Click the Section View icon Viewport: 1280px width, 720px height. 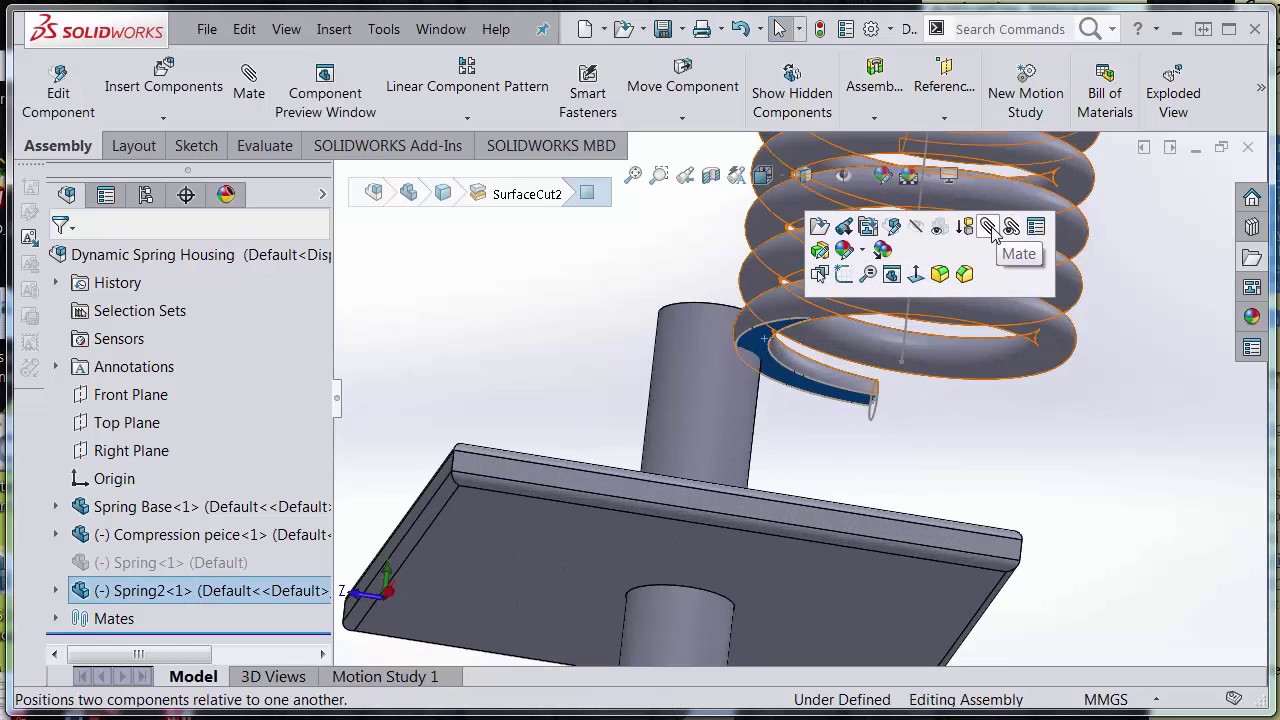click(711, 176)
